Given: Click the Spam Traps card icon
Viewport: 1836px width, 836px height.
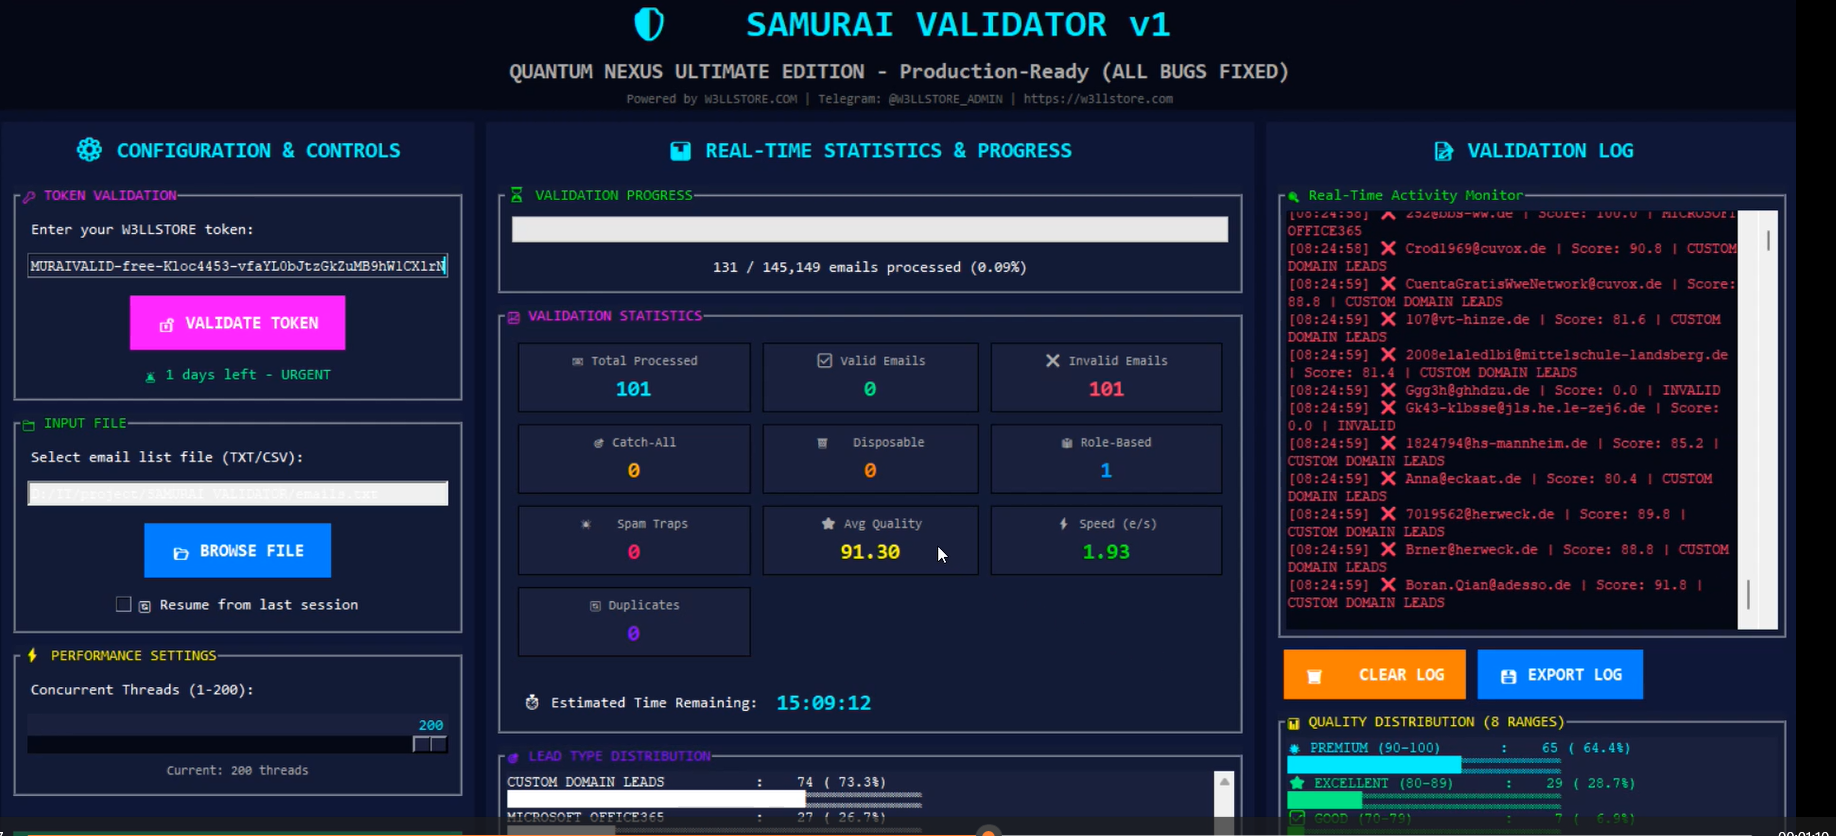Looking at the screenshot, I should 586,524.
